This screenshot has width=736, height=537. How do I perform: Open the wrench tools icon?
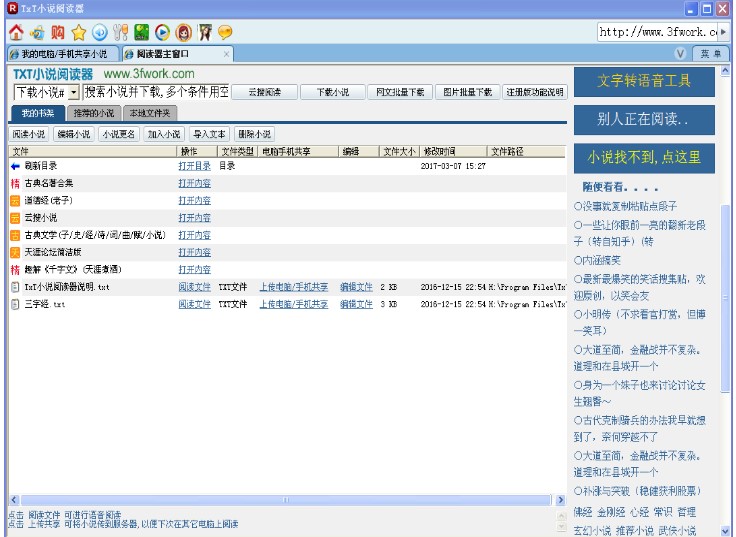click(120, 32)
